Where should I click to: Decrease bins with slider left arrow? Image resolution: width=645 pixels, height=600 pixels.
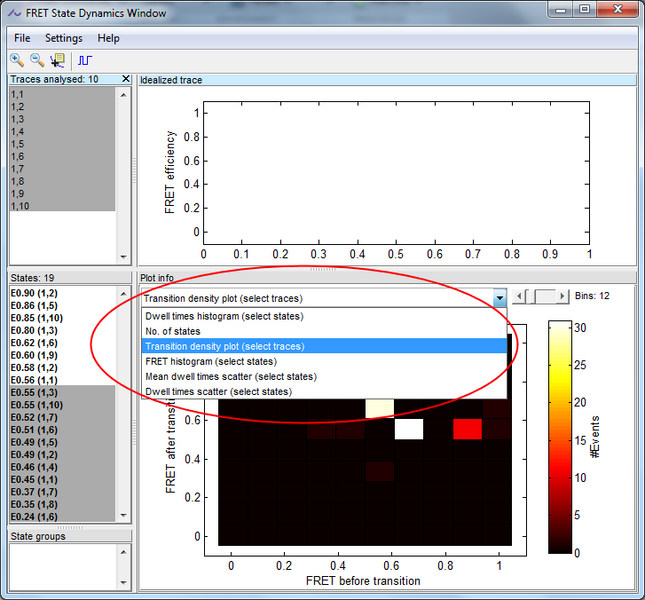click(x=518, y=297)
